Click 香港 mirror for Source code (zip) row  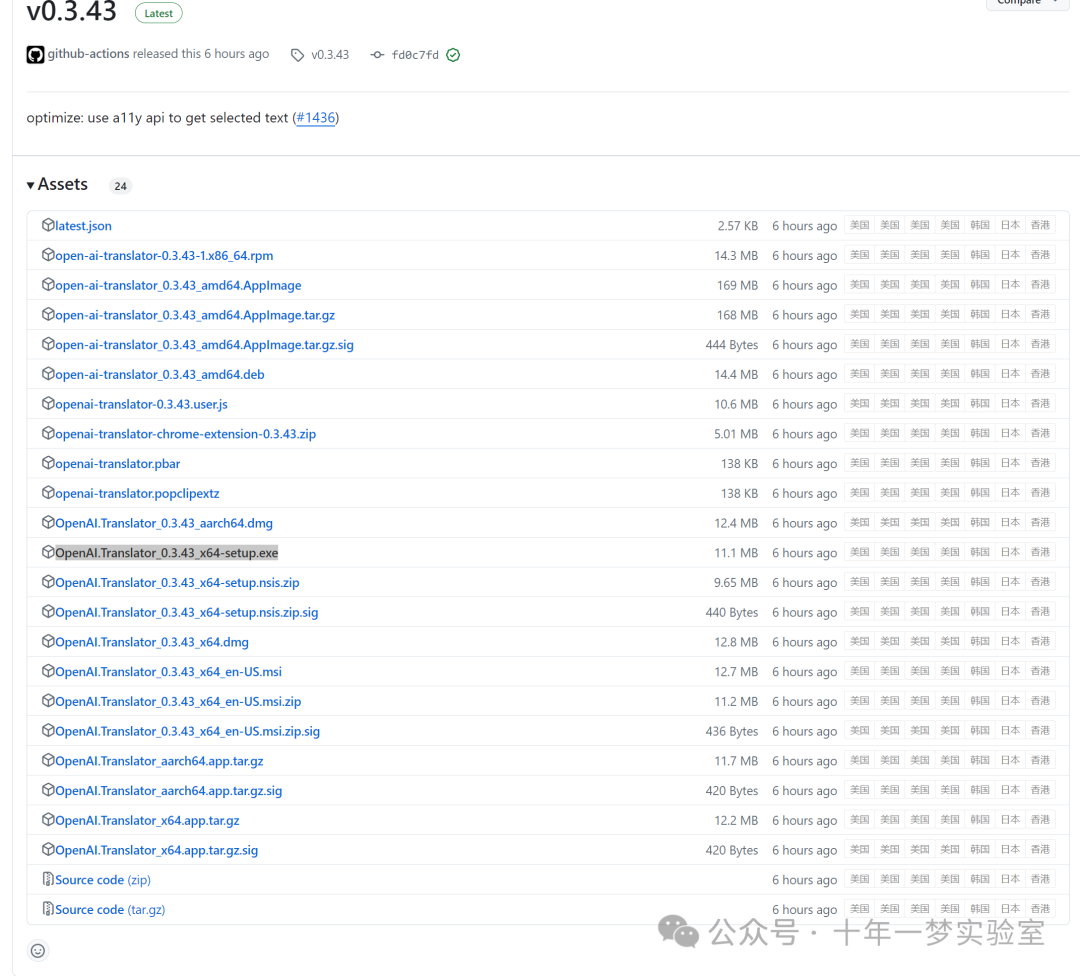[x=1040, y=879]
